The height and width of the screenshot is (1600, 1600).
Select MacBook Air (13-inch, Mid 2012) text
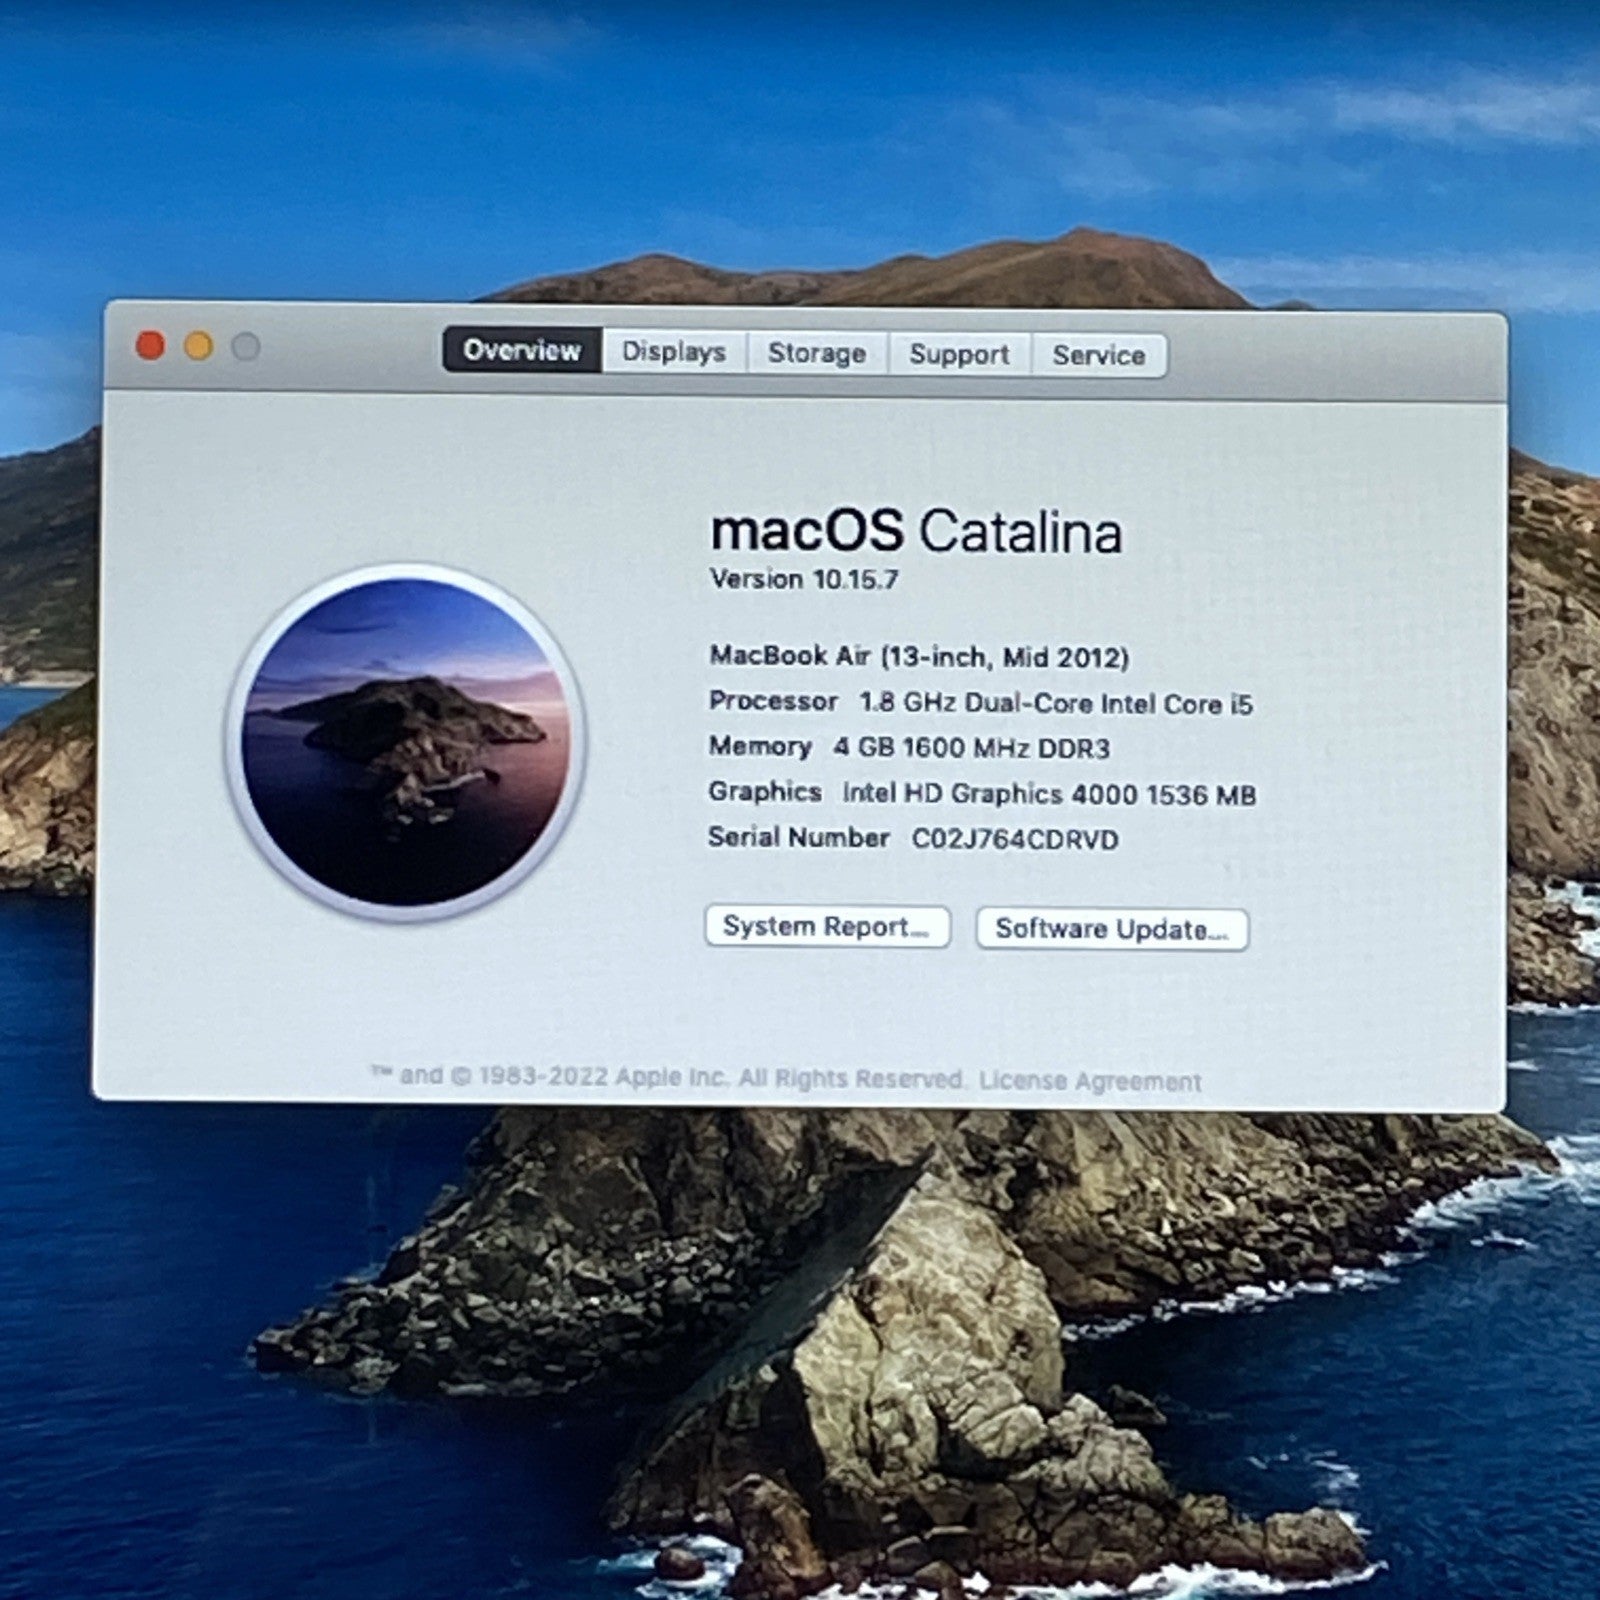pyautogui.click(x=919, y=657)
